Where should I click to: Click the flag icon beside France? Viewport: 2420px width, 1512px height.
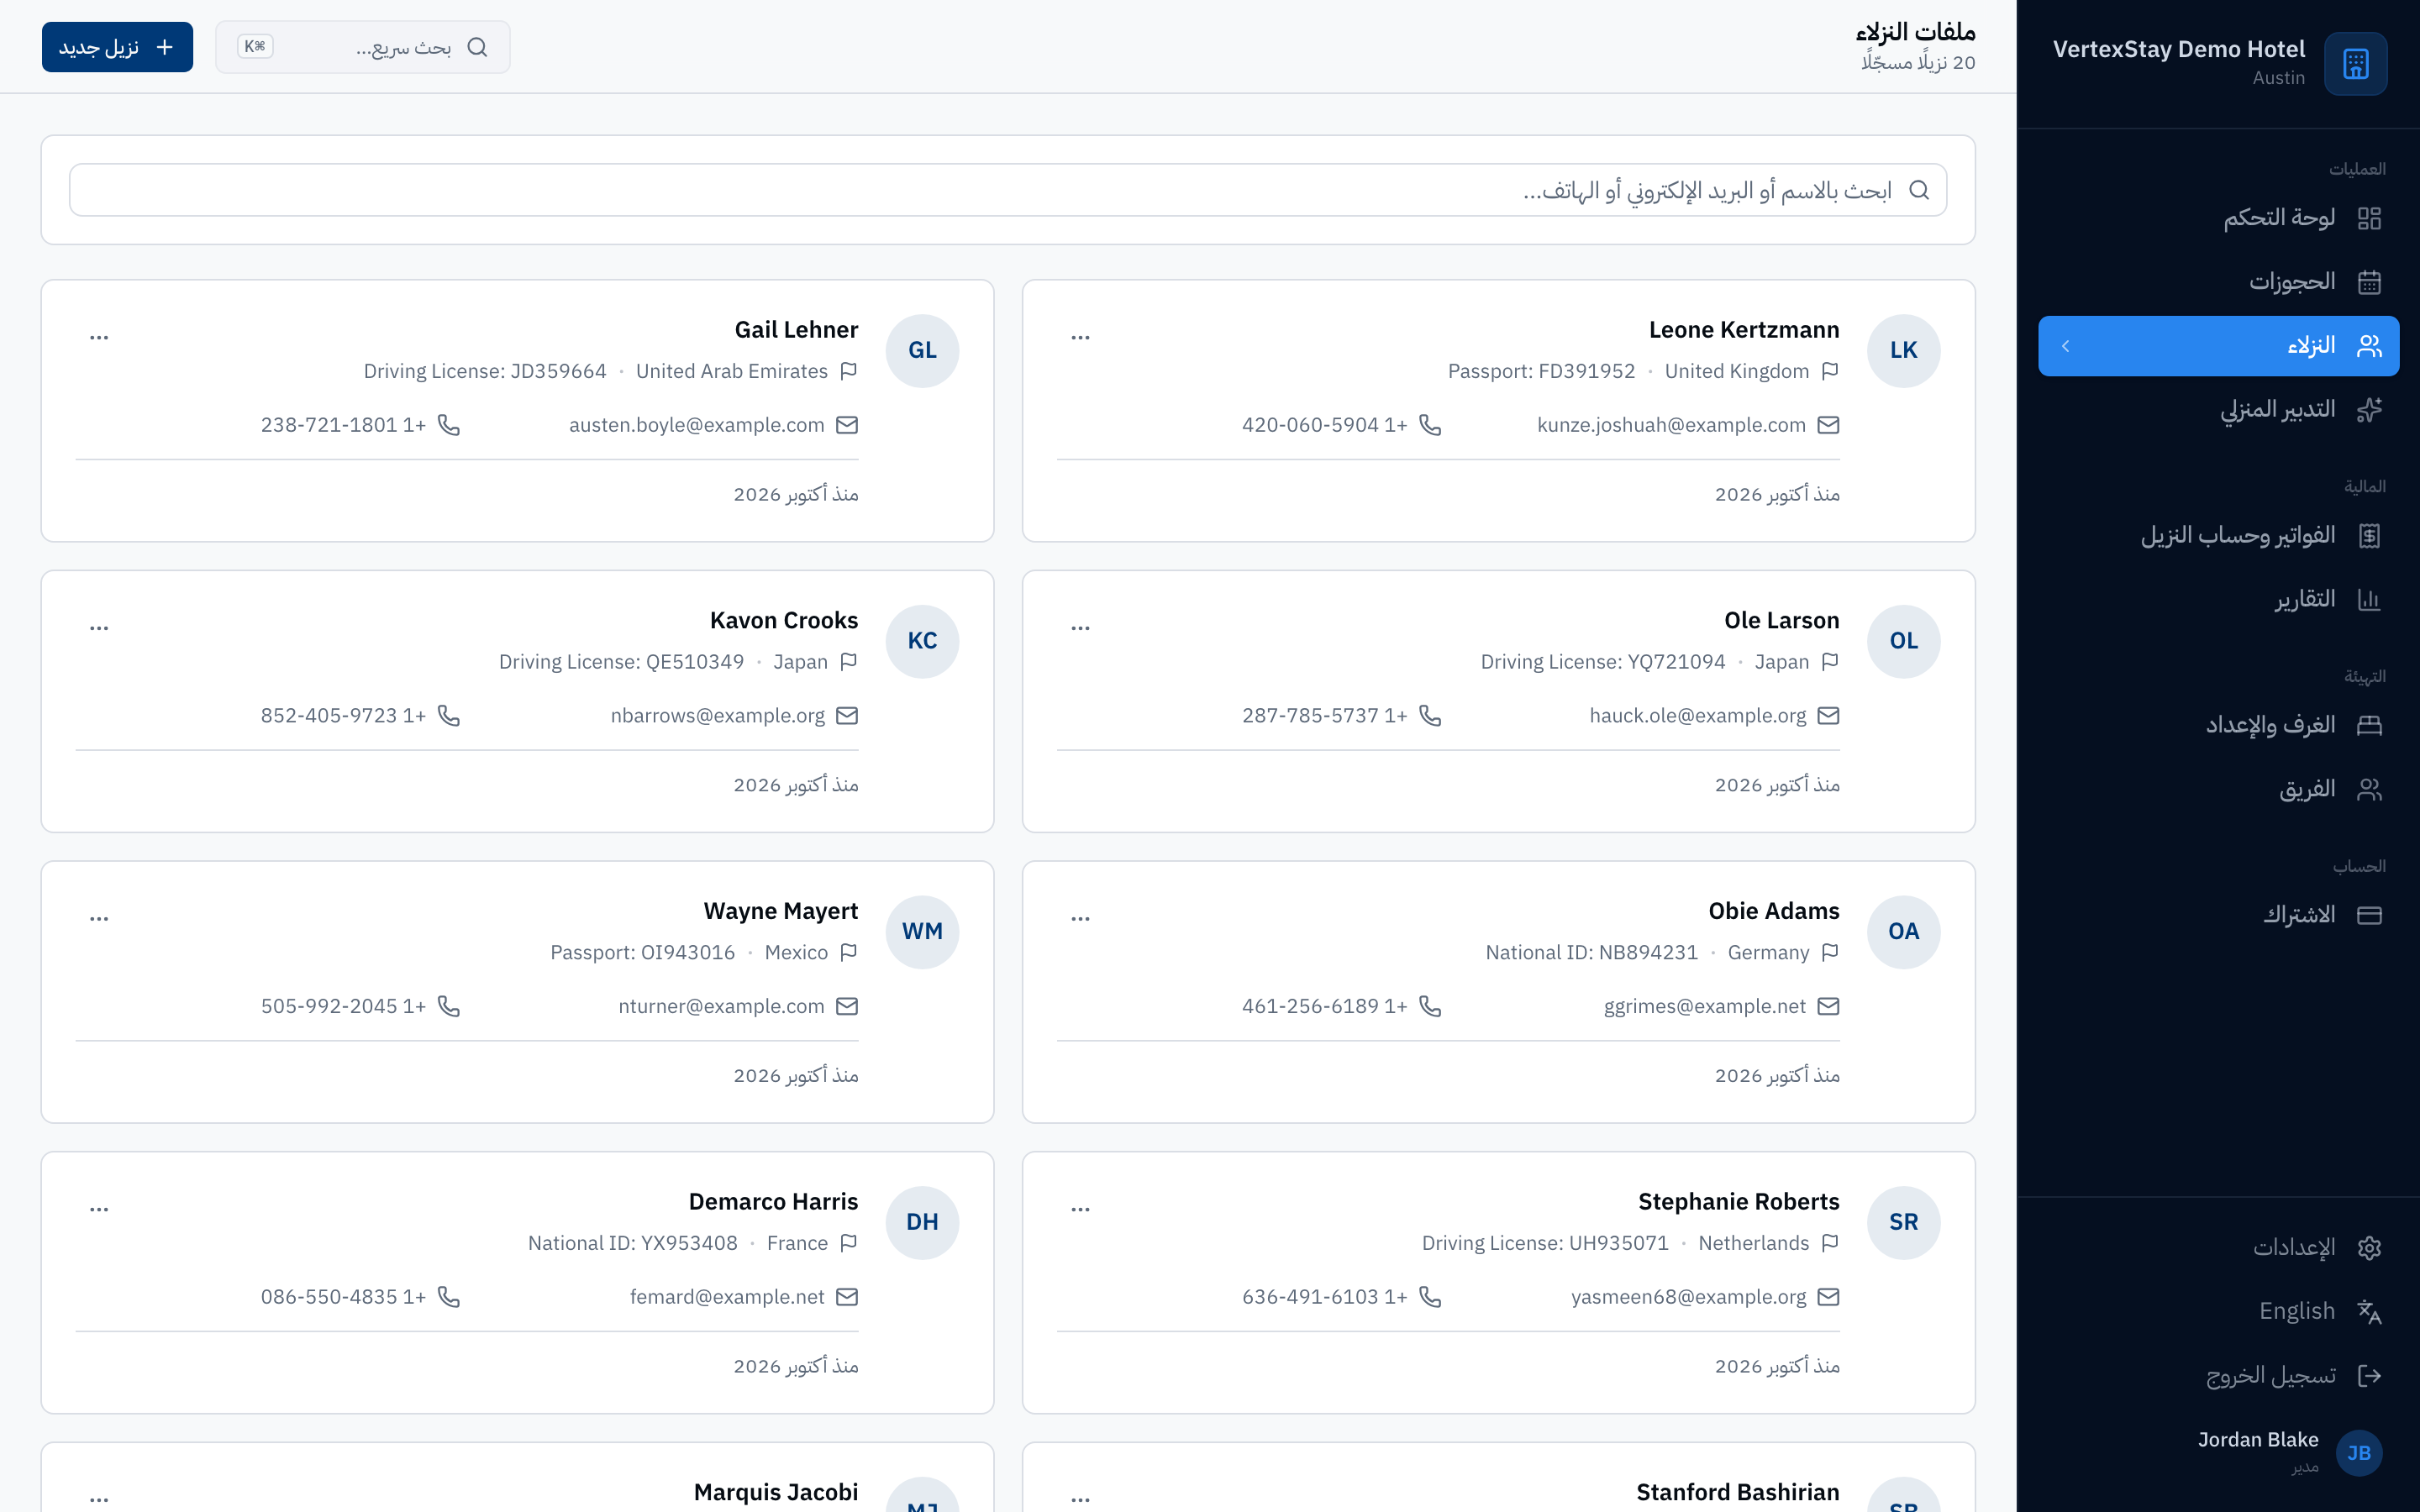coord(849,1243)
